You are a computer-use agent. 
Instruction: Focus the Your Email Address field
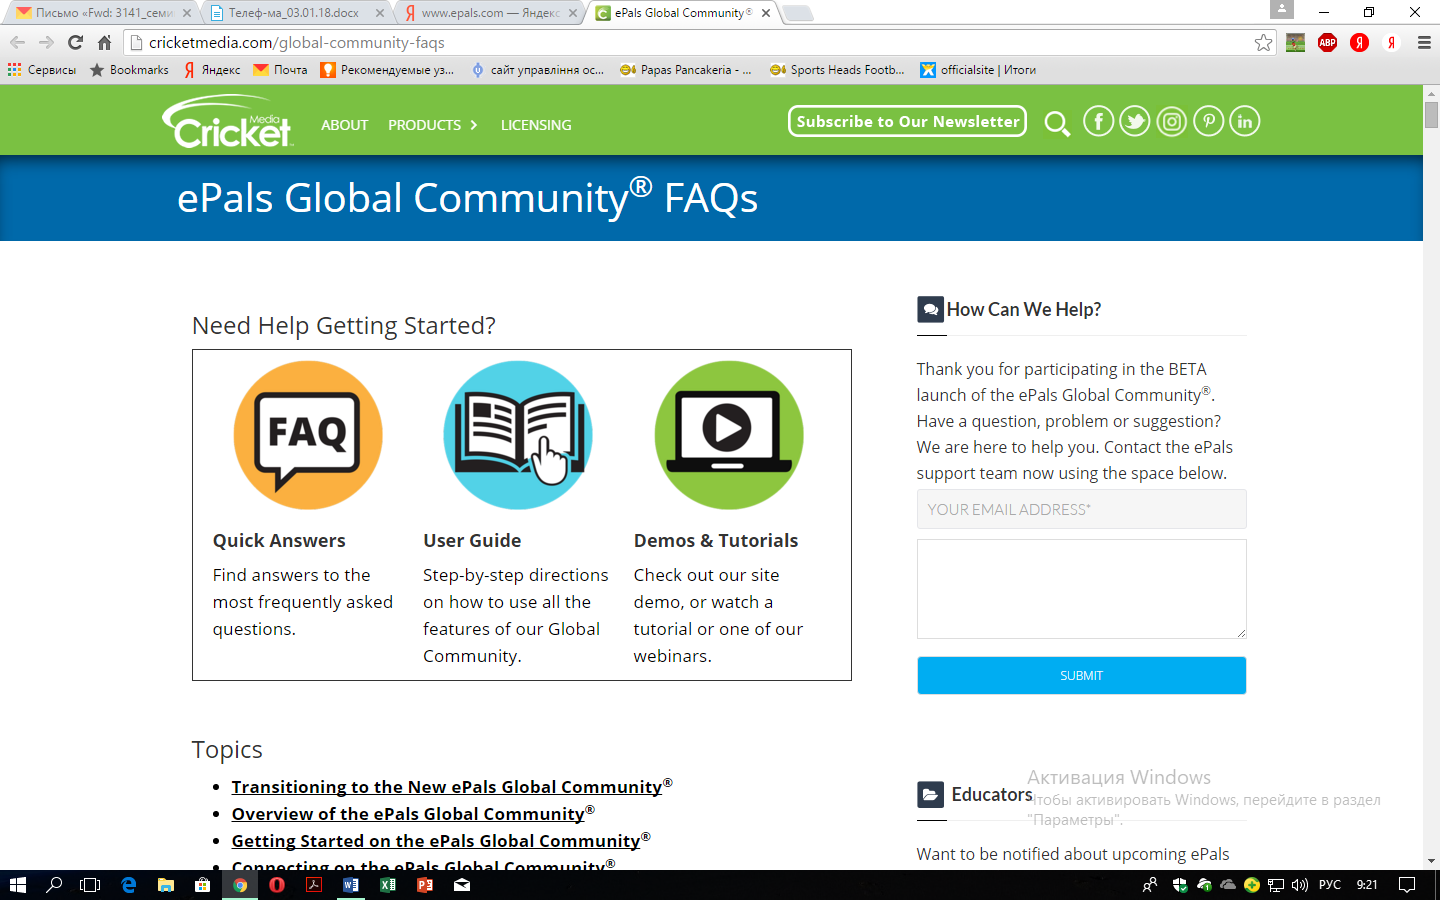point(1081,509)
